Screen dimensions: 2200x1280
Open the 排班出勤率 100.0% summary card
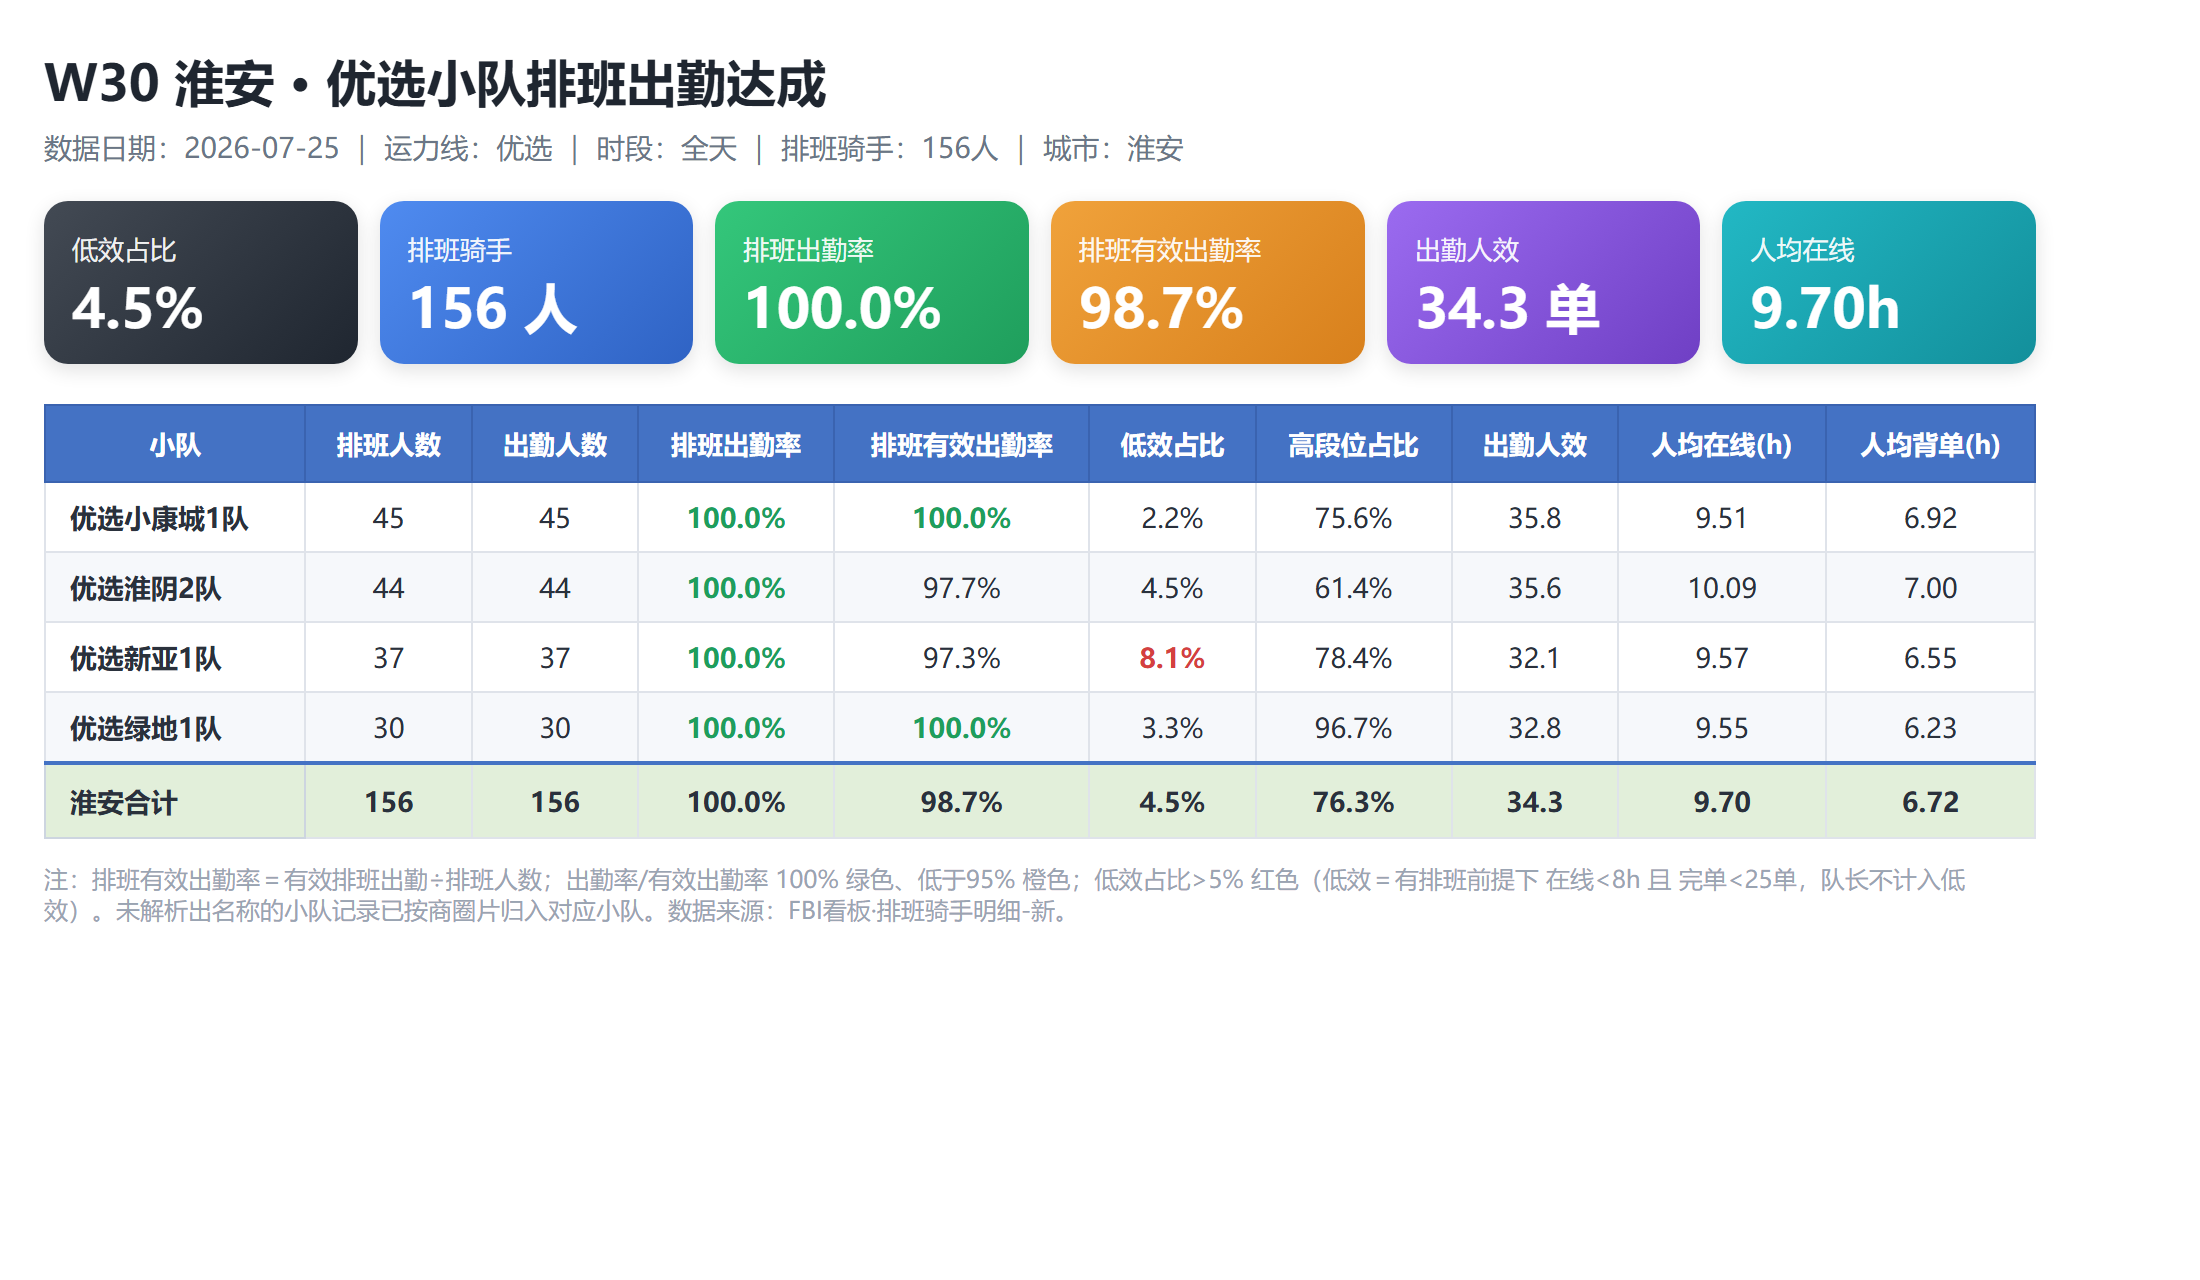pos(872,282)
